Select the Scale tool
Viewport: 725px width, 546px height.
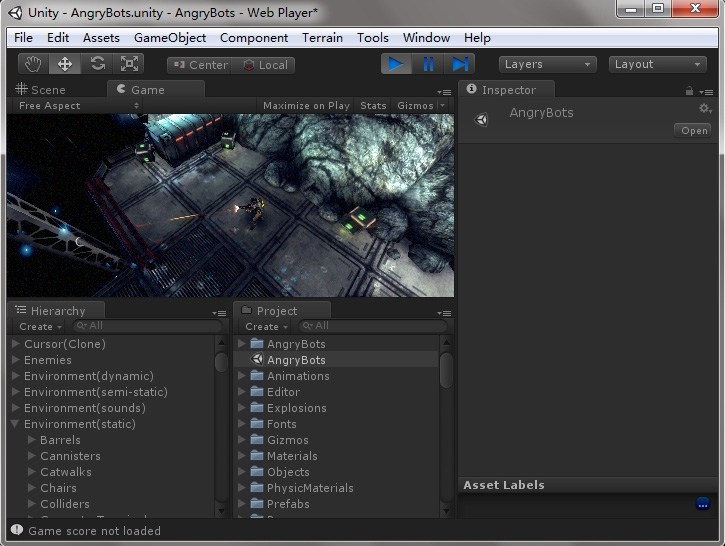click(x=129, y=64)
